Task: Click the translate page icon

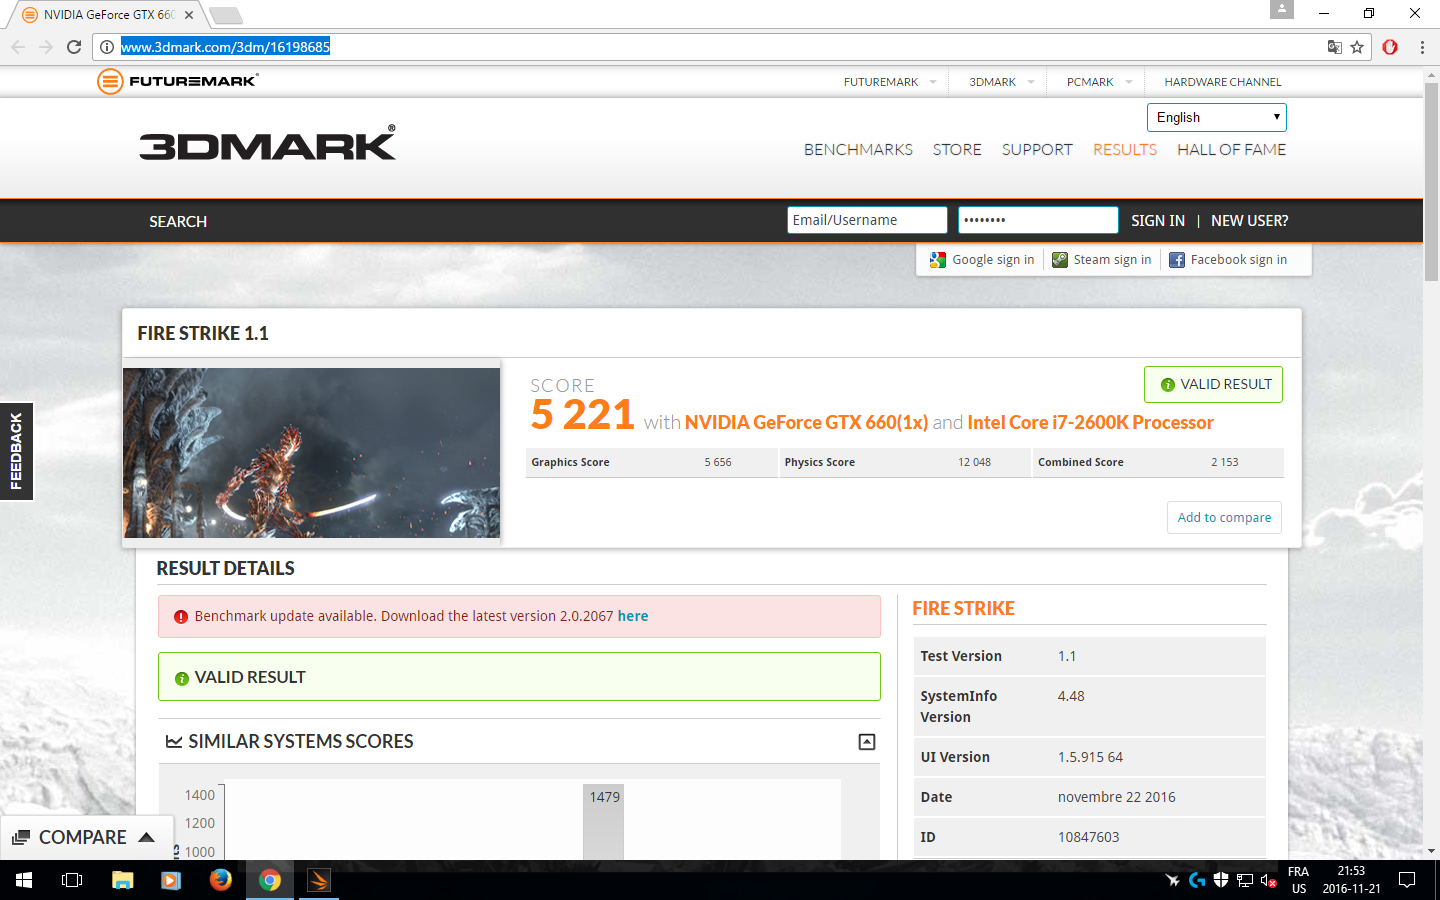Action: (x=1334, y=47)
